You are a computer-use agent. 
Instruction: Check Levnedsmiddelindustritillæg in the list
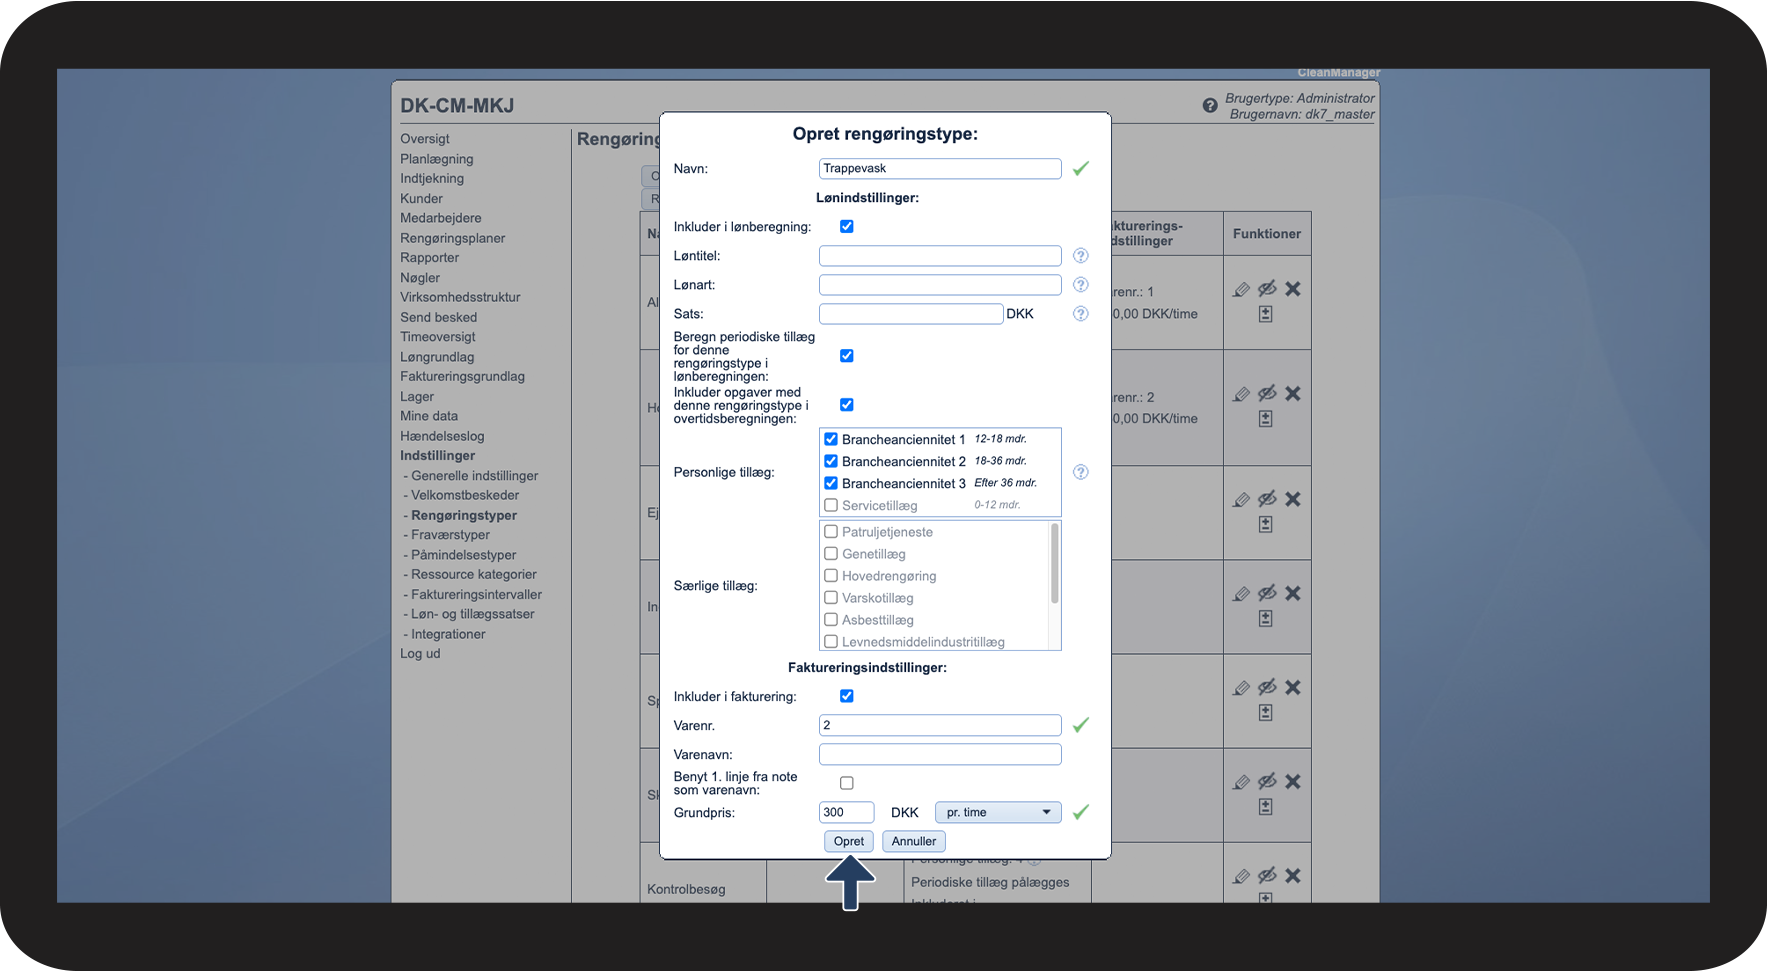831,642
